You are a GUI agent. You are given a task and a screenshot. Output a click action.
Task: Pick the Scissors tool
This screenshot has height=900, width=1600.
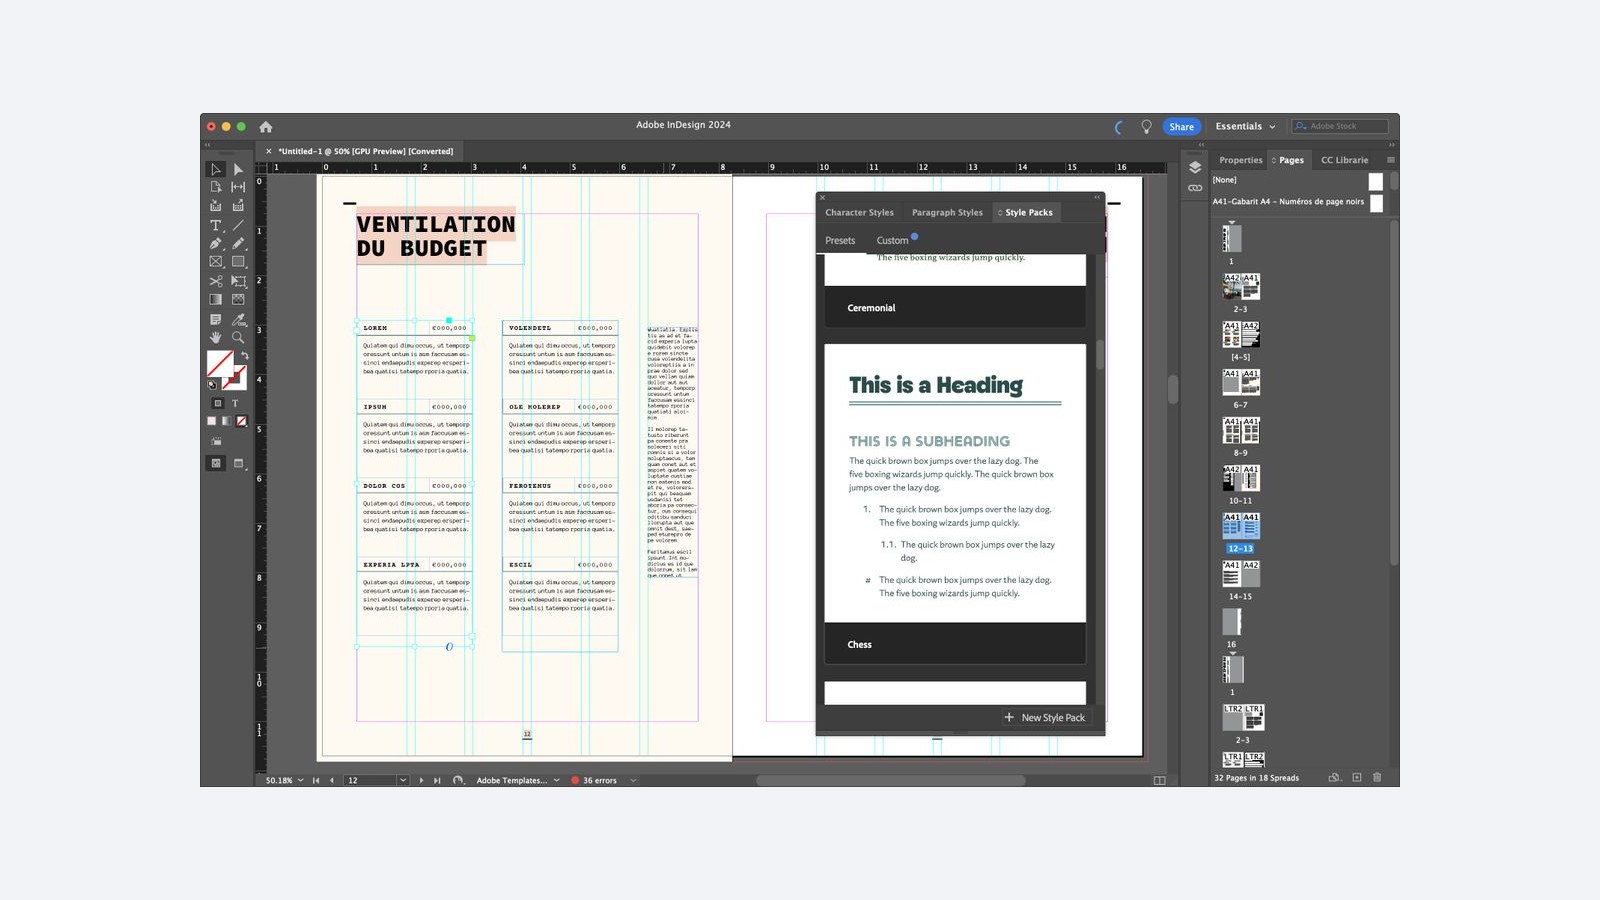215,281
